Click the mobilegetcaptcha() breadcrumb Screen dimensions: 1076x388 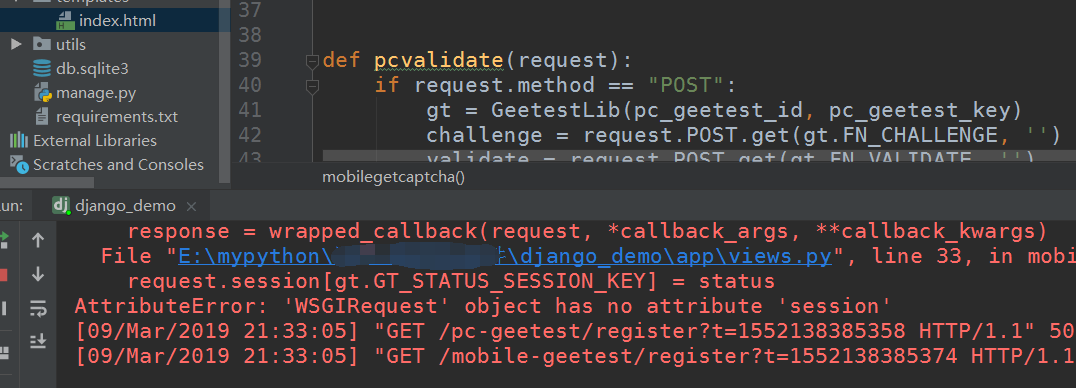393,177
